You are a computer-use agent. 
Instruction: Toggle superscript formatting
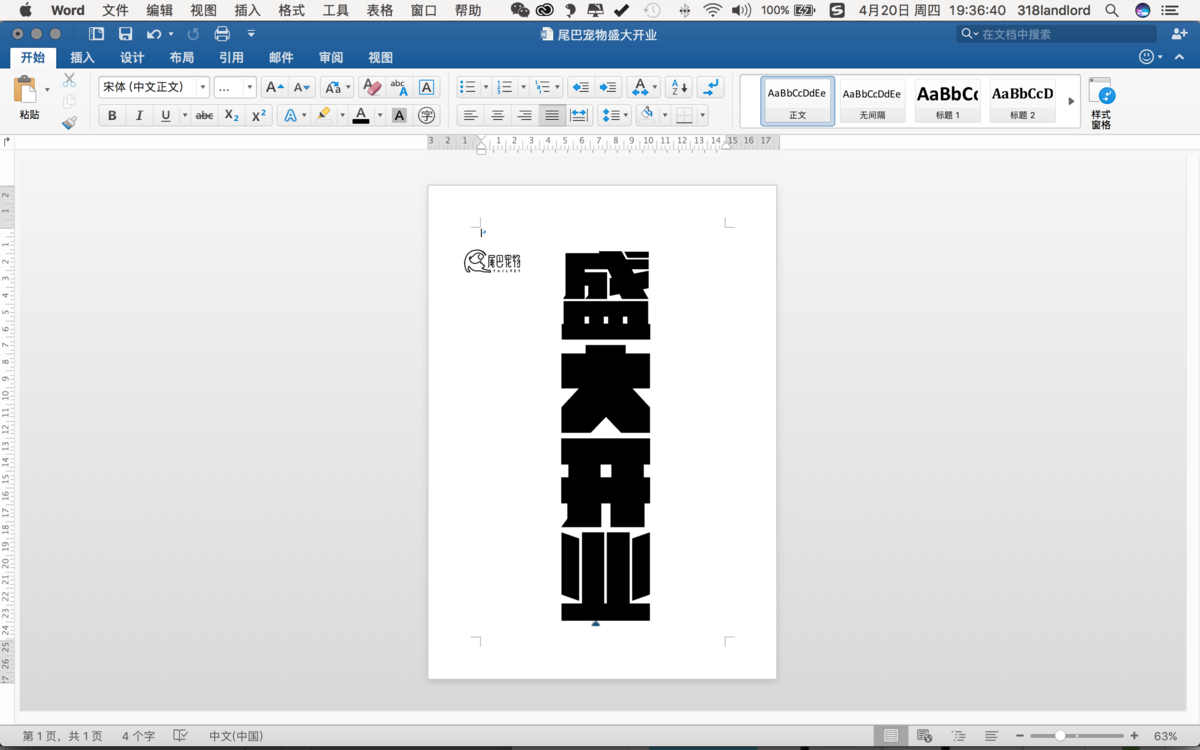click(258, 116)
